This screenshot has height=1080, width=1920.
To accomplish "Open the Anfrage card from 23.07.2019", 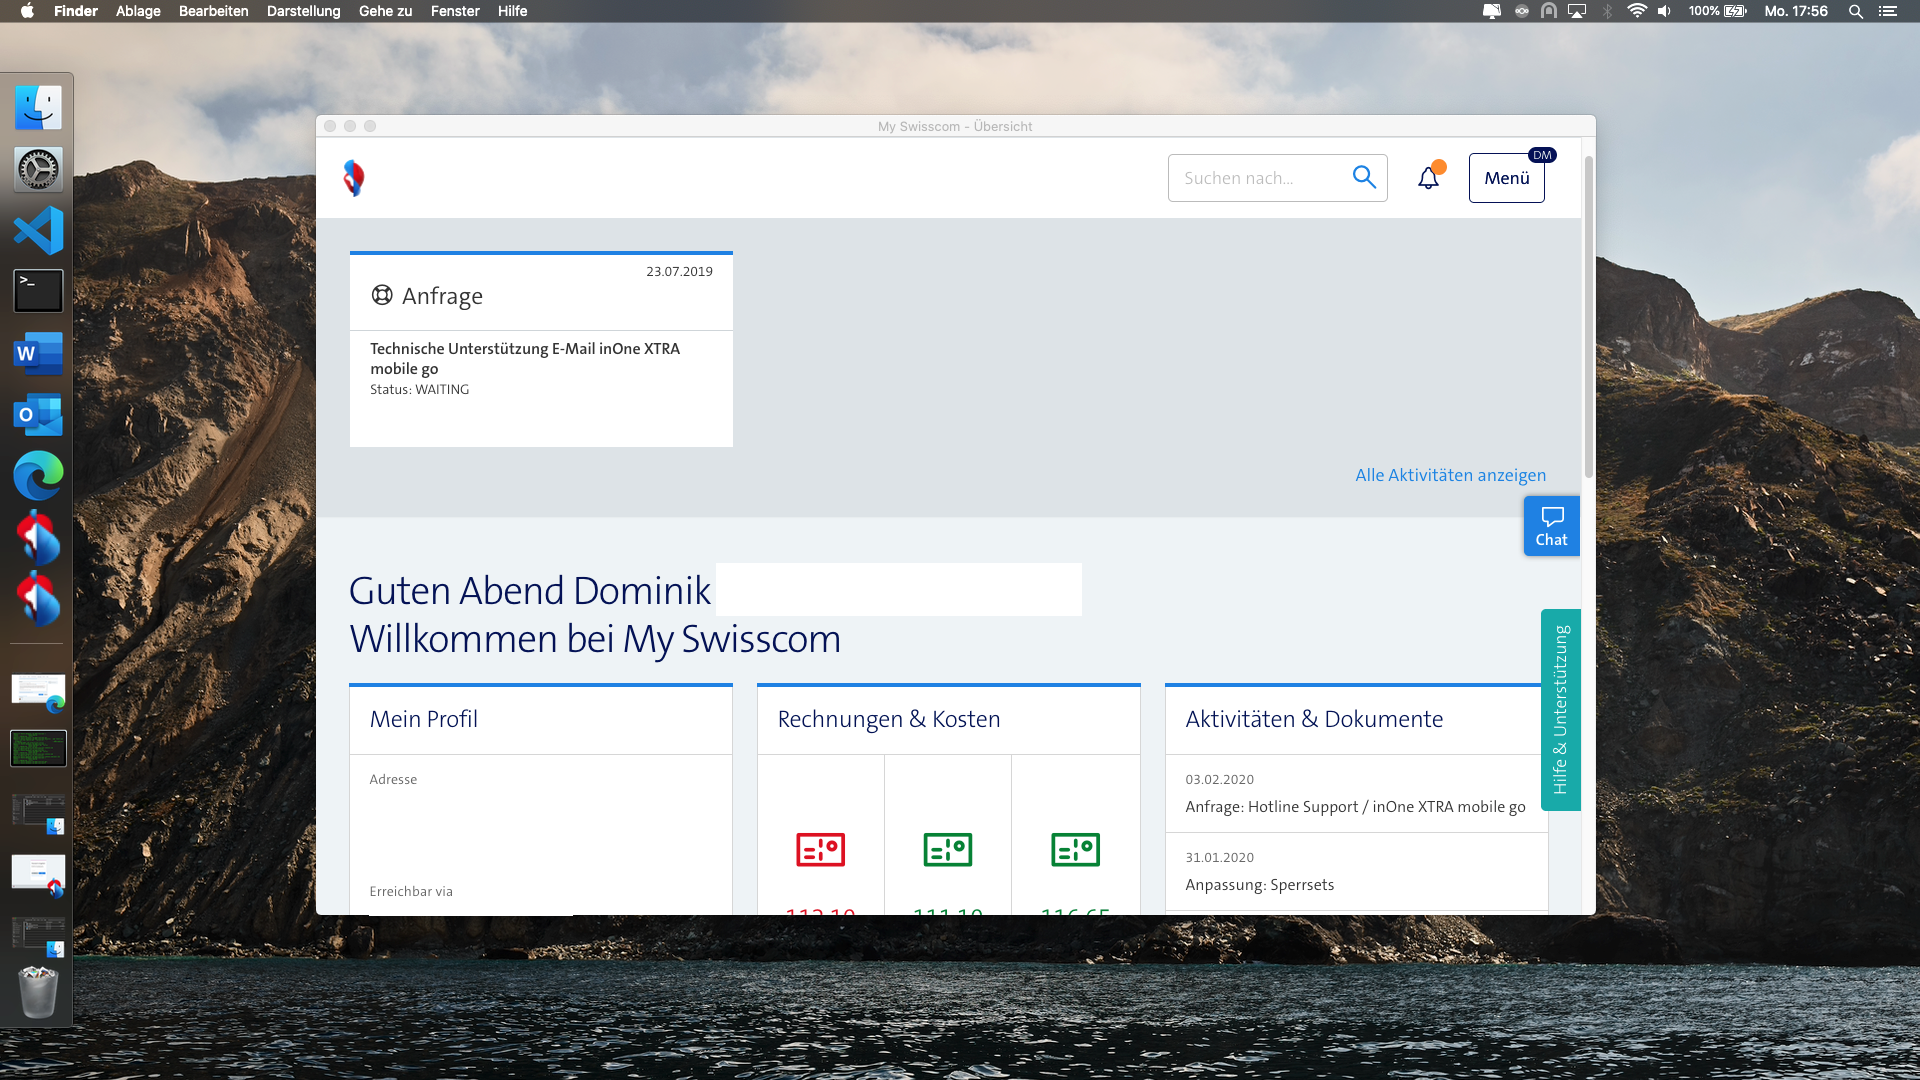I will tap(541, 349).
